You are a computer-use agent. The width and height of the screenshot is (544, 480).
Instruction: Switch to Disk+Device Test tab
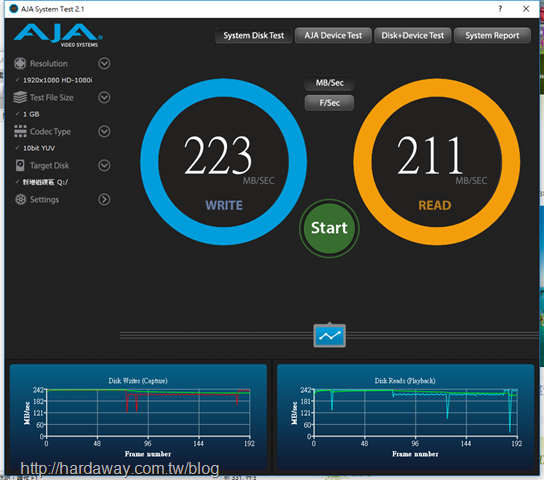pos(413,35)
